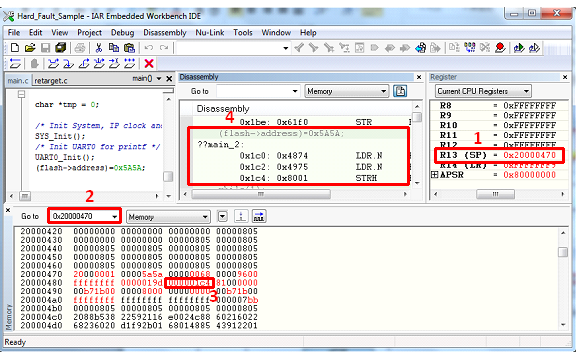Switch to the retarget.c editor tab
The width and height of the screenshot is (576, 360).
(51, 80)
